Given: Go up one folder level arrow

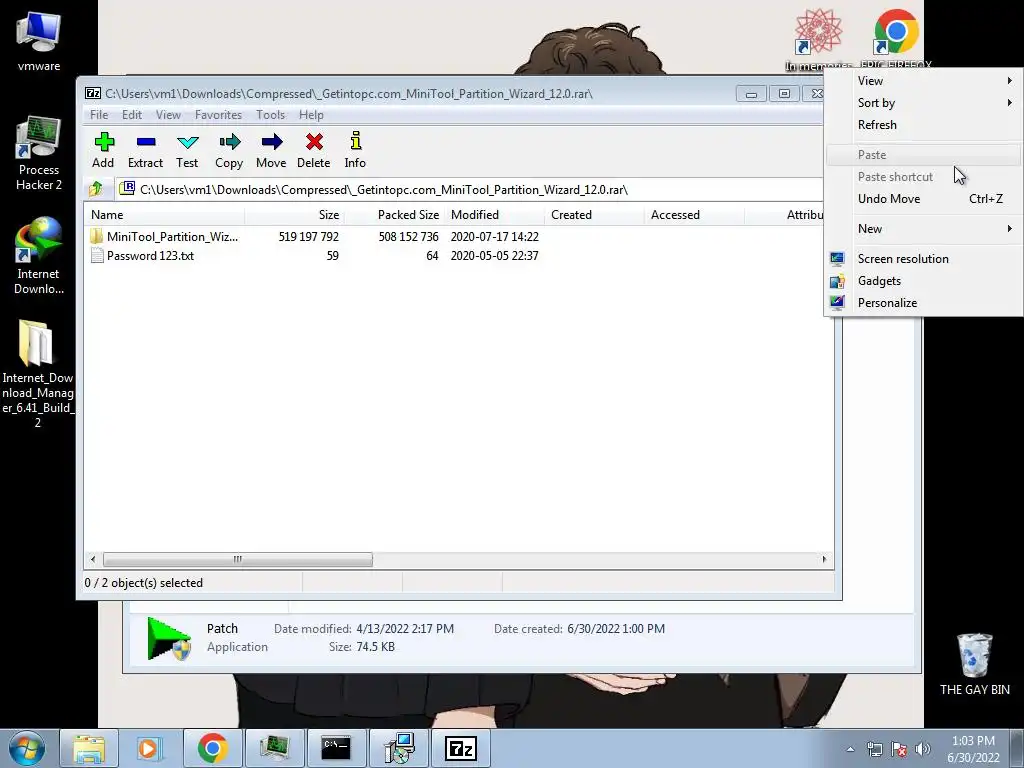Looking at the screenshot, I should pyautogui.click(x=96, y=189).
